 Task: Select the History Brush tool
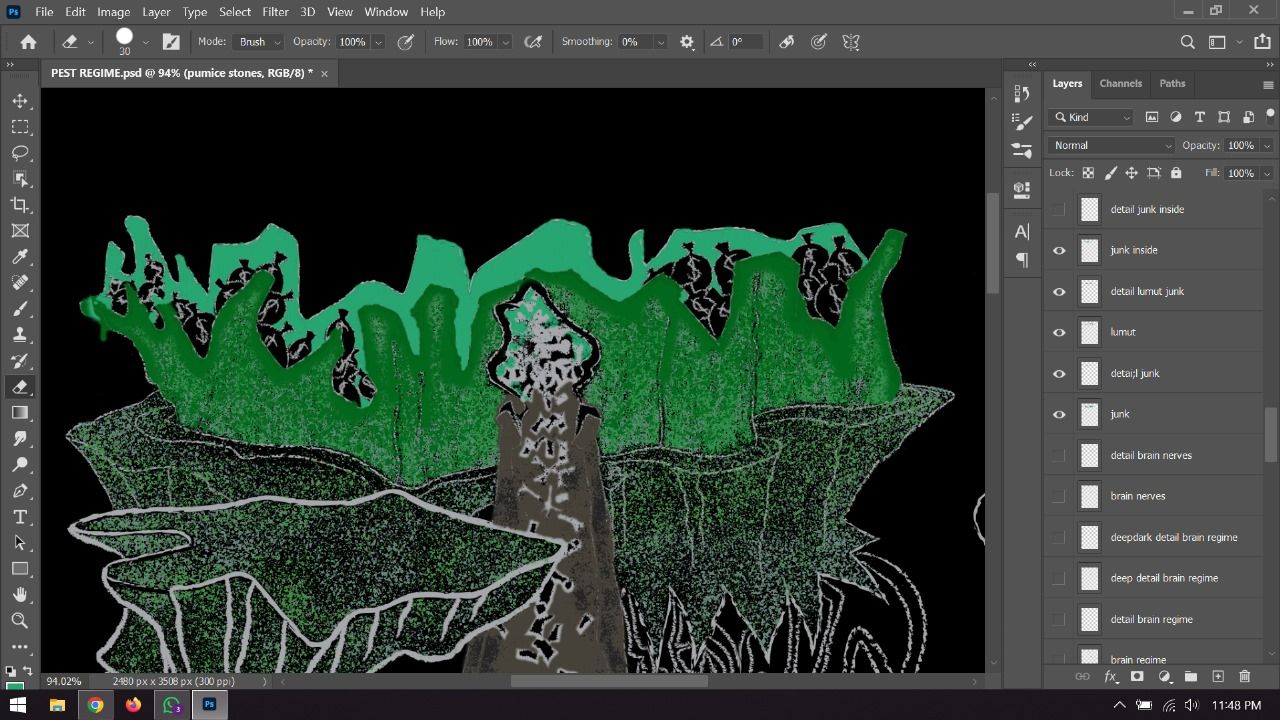tap(20, 361)
